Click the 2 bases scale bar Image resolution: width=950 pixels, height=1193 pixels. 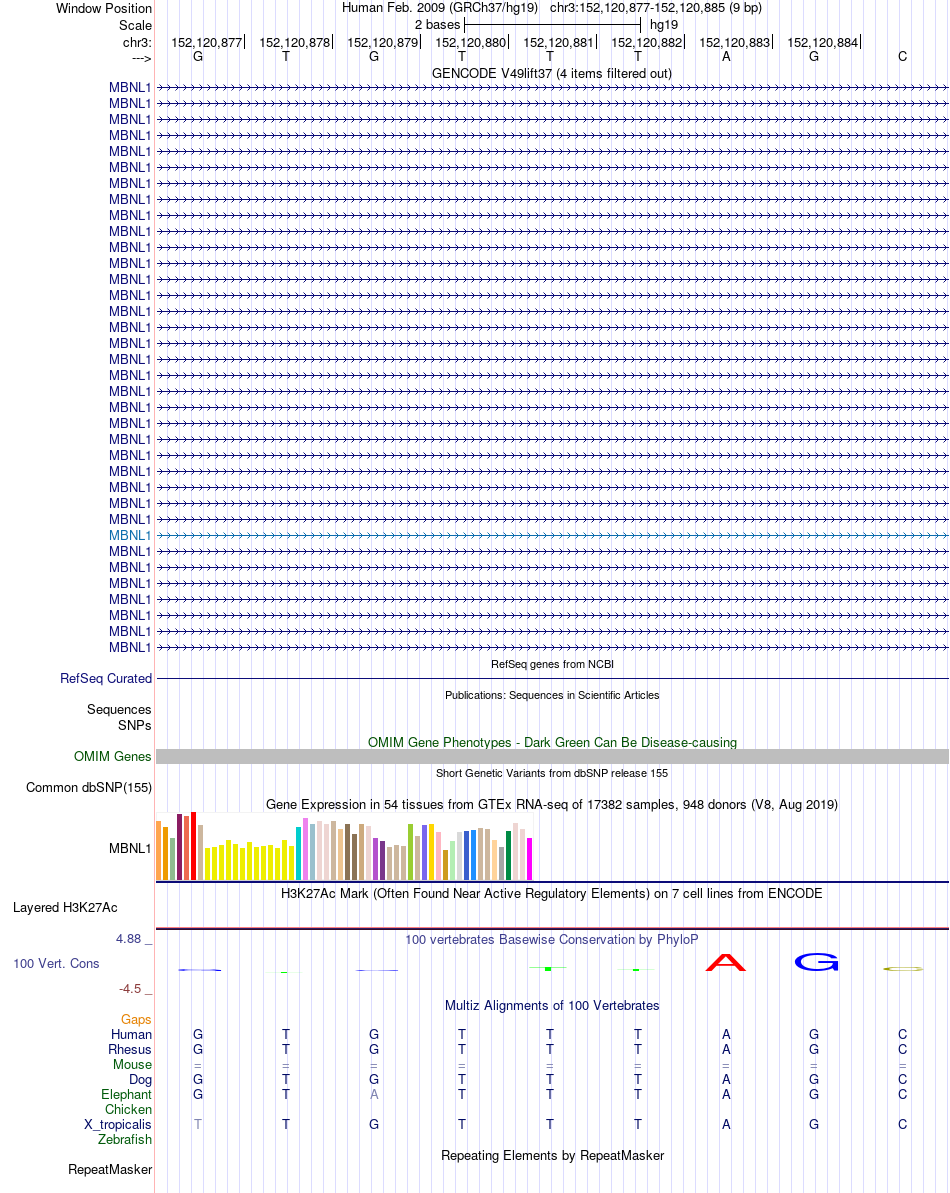pyautogui.click(x=553, y=25)
